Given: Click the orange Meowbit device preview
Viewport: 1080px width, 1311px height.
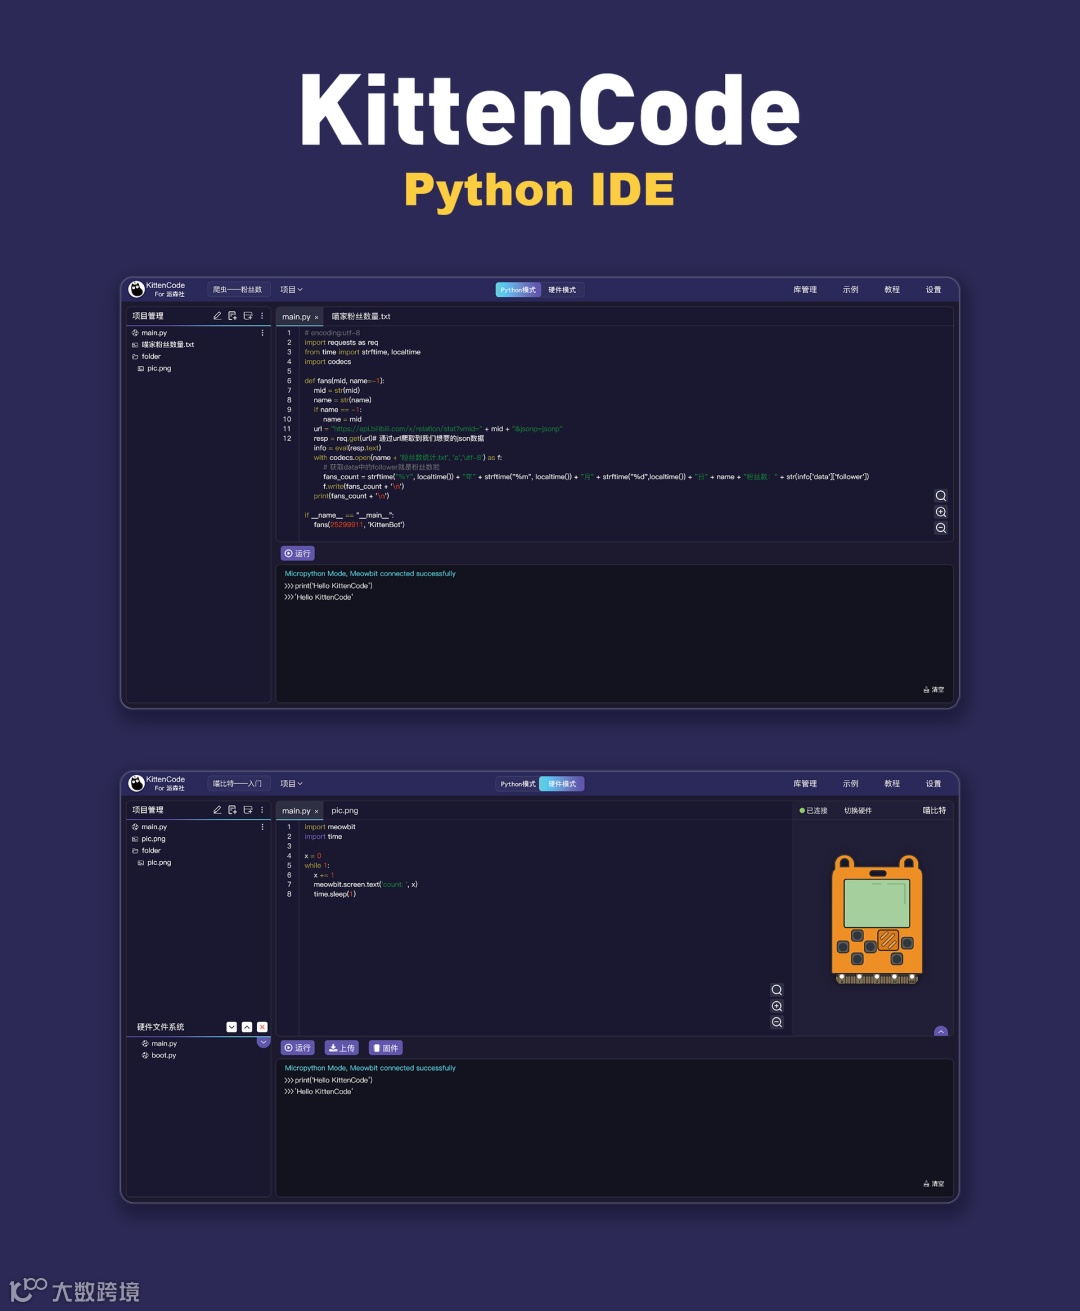Looking at the screenshot, I should [x=877, y=920].
